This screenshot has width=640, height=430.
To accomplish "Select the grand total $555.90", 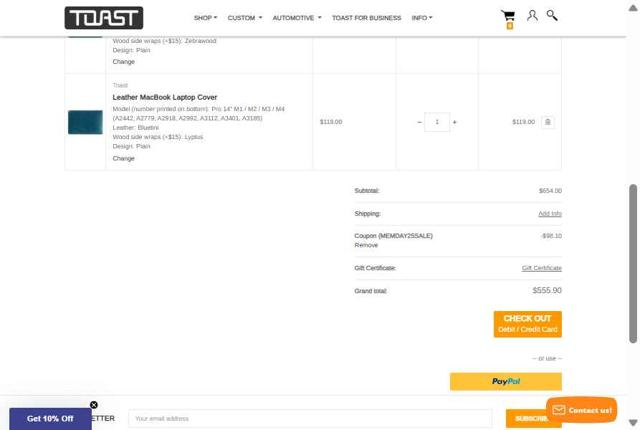I will (547, 290).
